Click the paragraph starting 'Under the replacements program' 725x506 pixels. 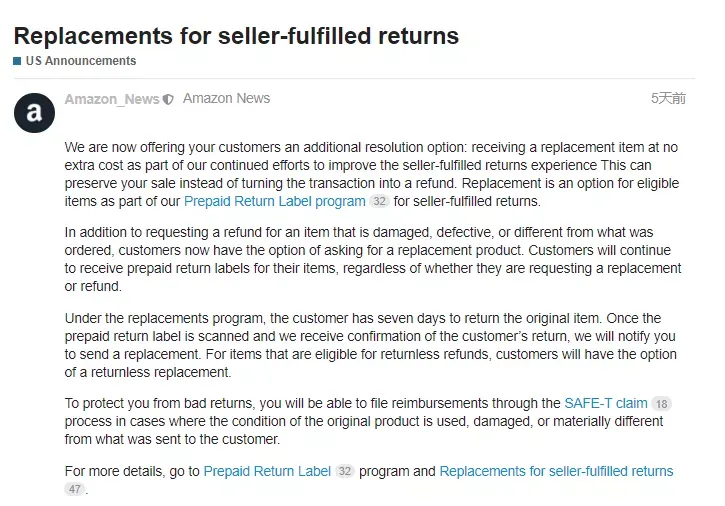(x=371, y=345)
